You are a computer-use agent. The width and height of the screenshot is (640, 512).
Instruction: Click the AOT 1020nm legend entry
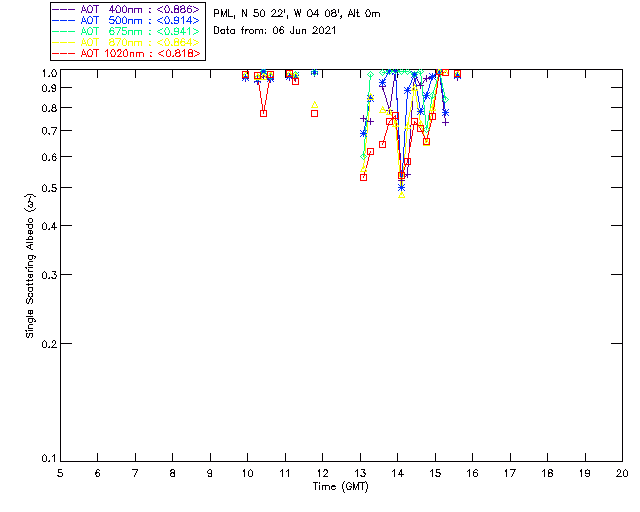click(x=127, y=53)
